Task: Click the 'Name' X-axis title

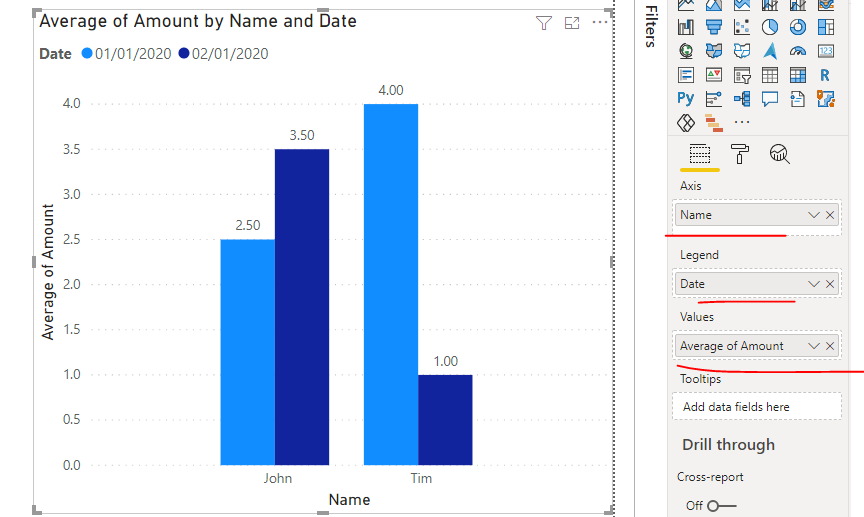Action: [349, 500]
